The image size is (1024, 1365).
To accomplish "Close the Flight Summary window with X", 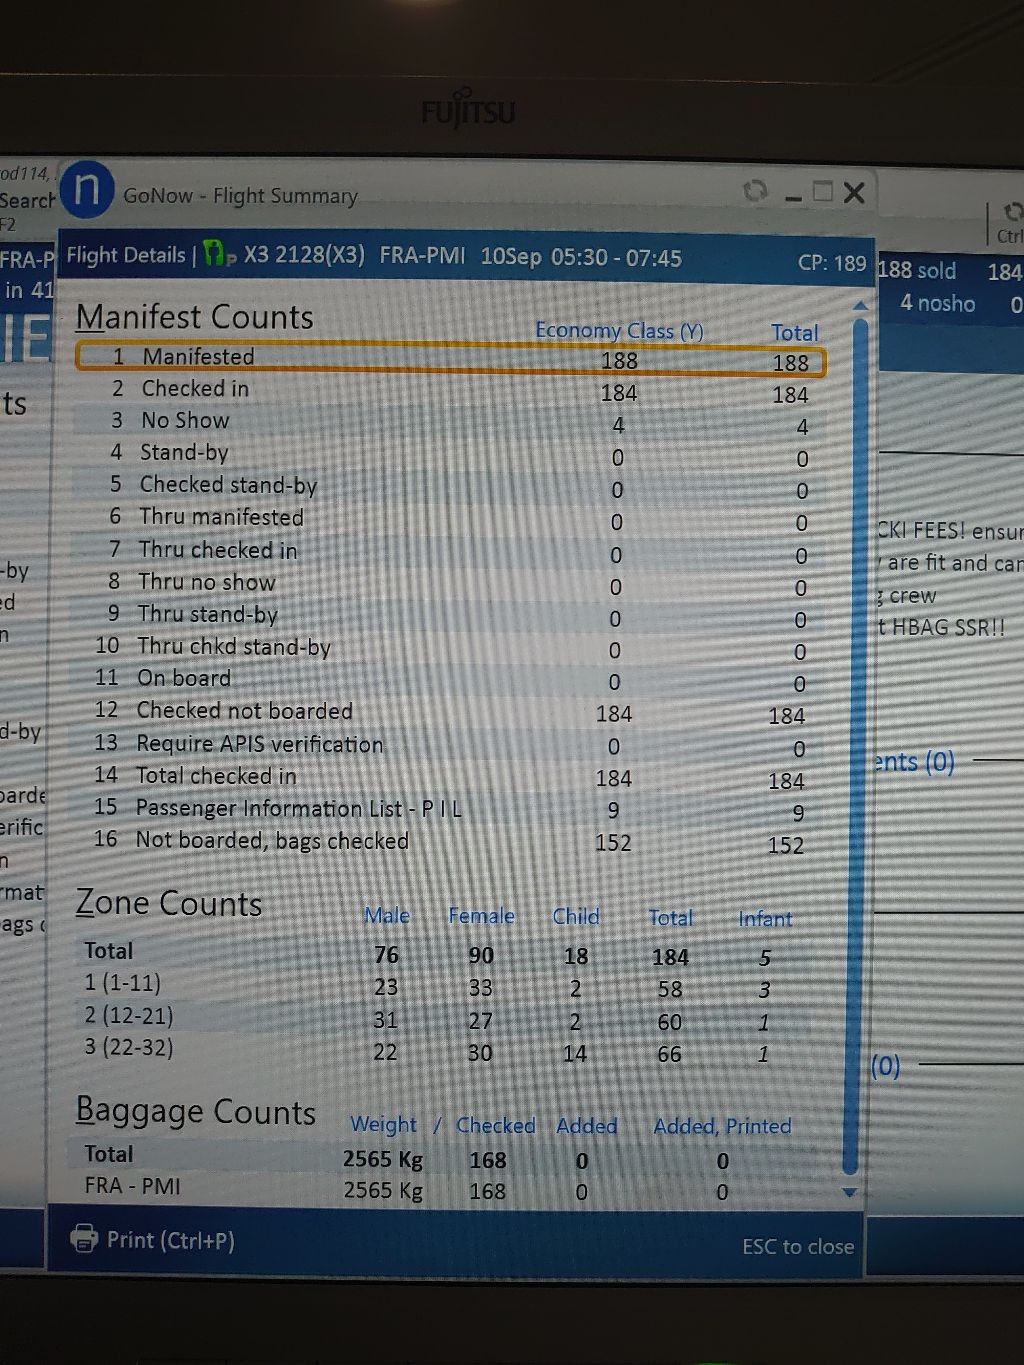I will (854, 192).
